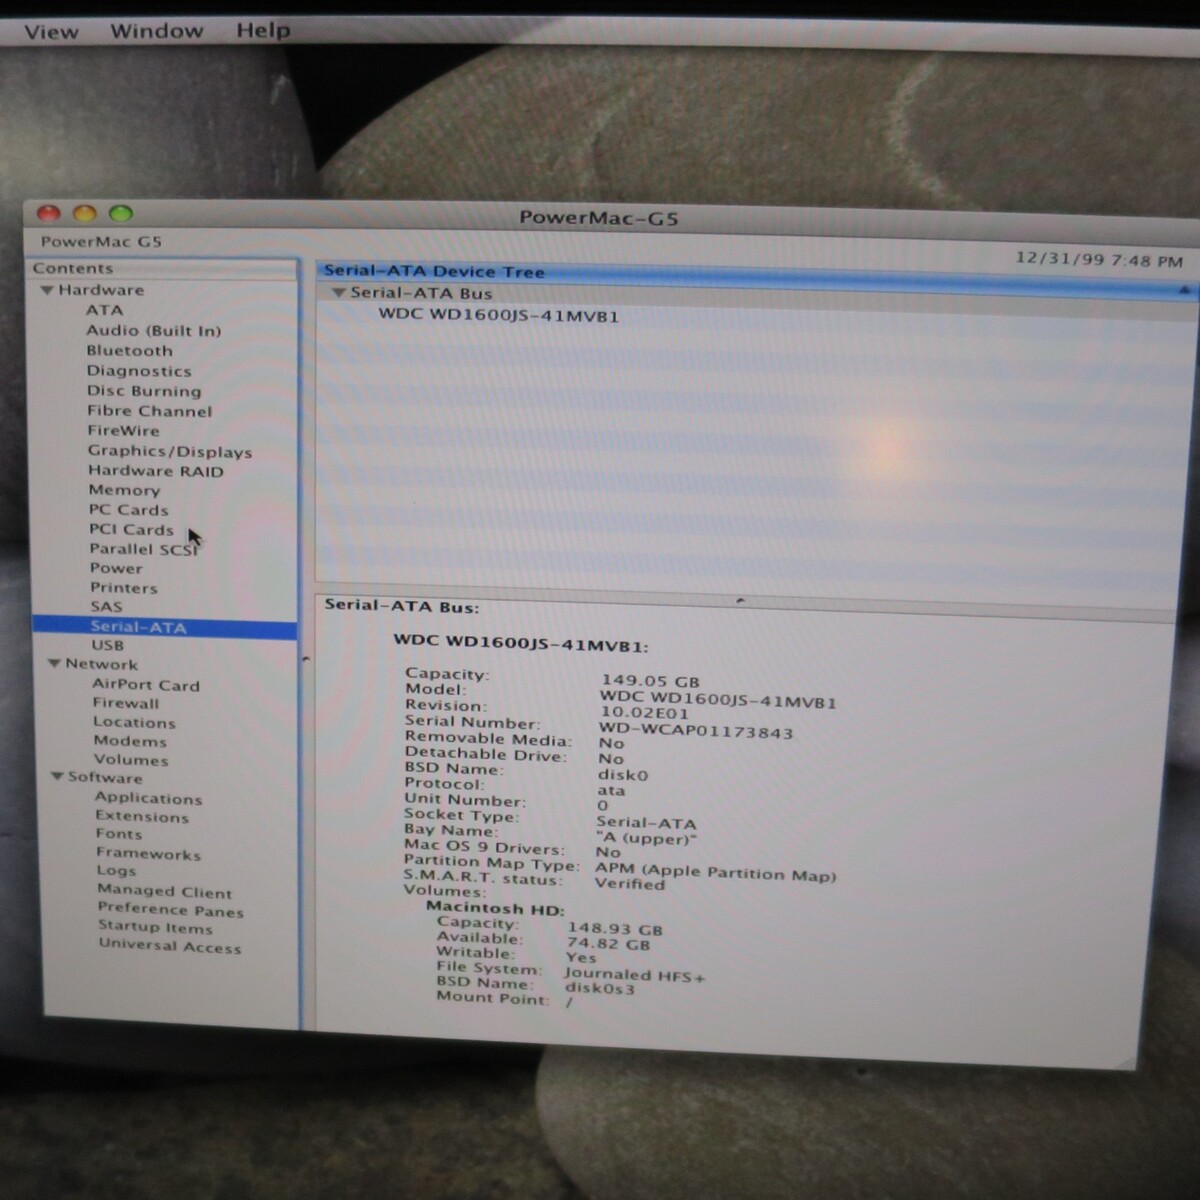Image resolution: width=1200 pixels, height=1200 pixels.
Task: Select PC Cards entry
Action: pyautogui.click(x=128, y=510)
